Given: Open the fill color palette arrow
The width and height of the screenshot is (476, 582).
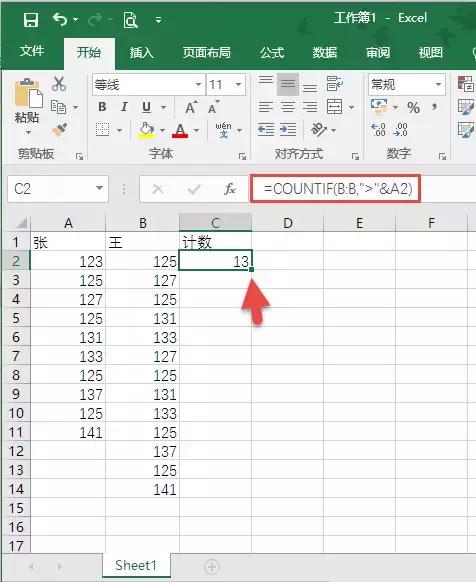Looking at the screenshot, I should (x=162, y=130).
